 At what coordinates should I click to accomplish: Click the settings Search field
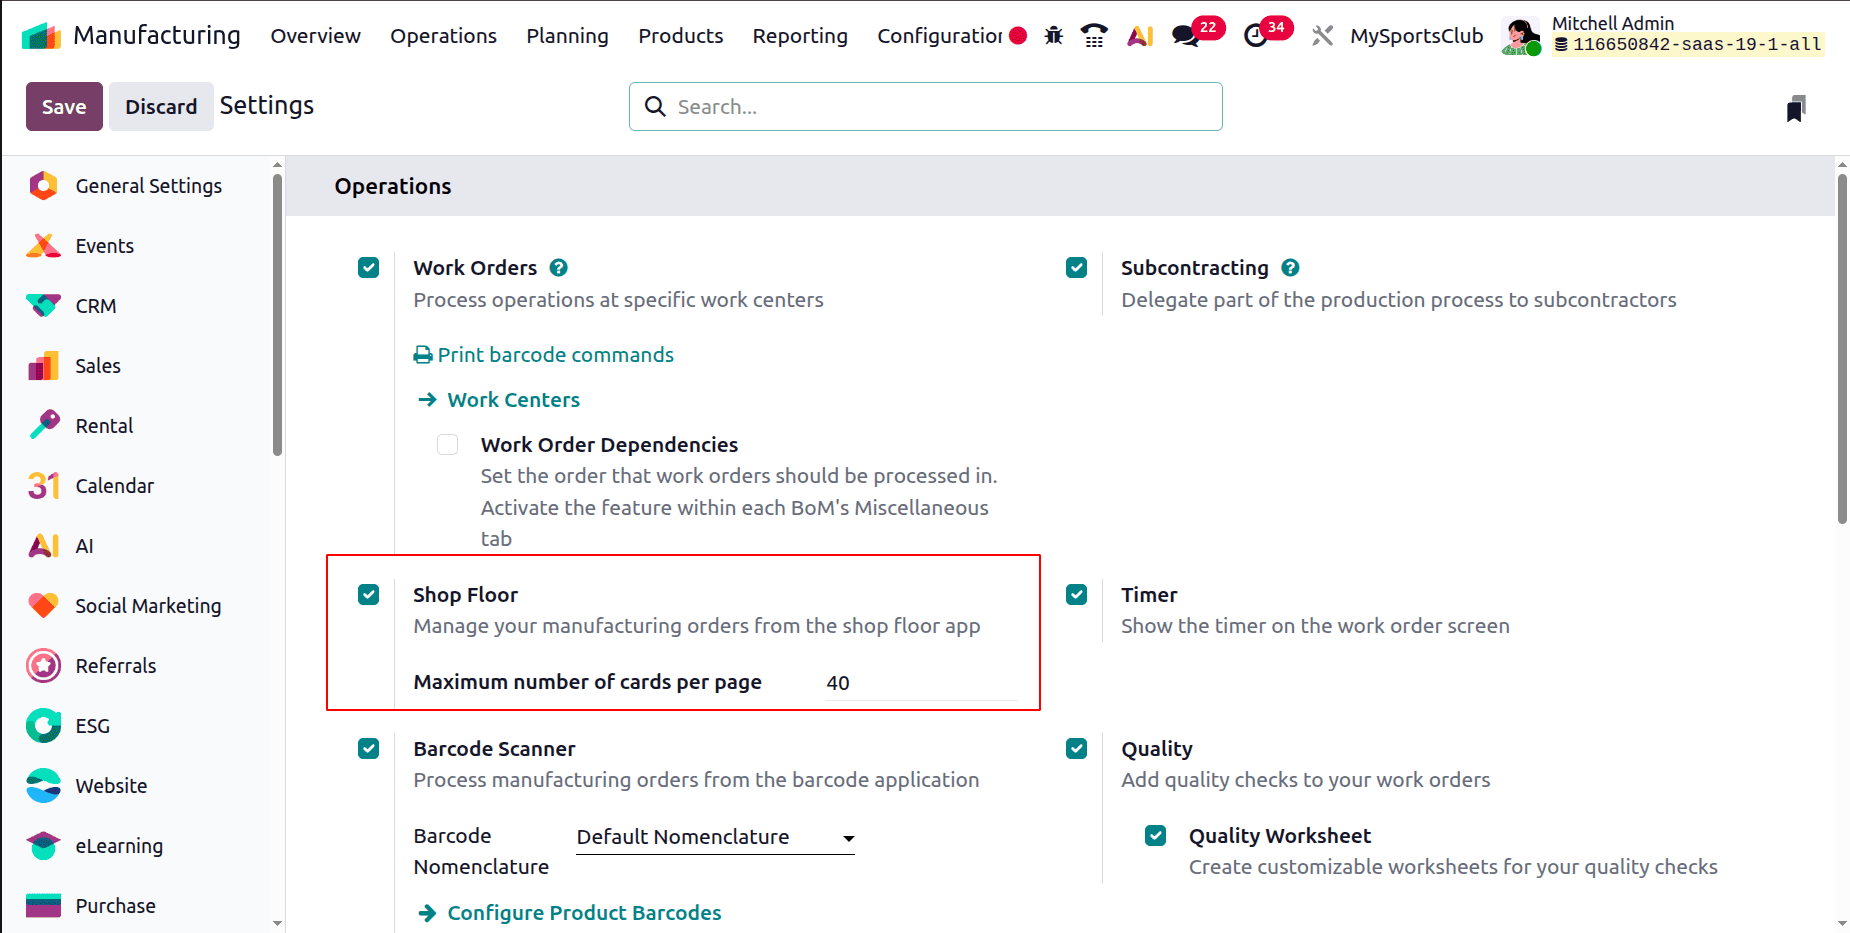tap(926, 107)
